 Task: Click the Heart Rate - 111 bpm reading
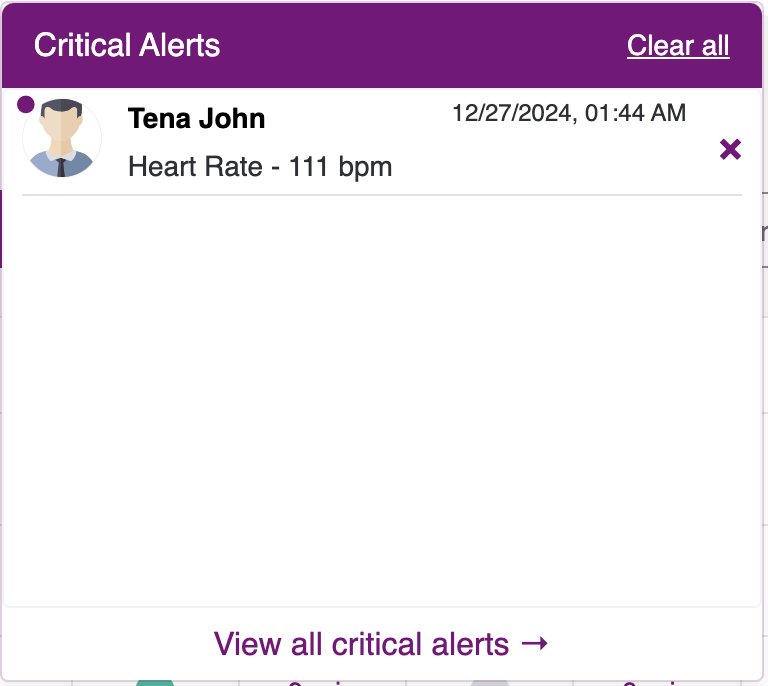(260, 166)
